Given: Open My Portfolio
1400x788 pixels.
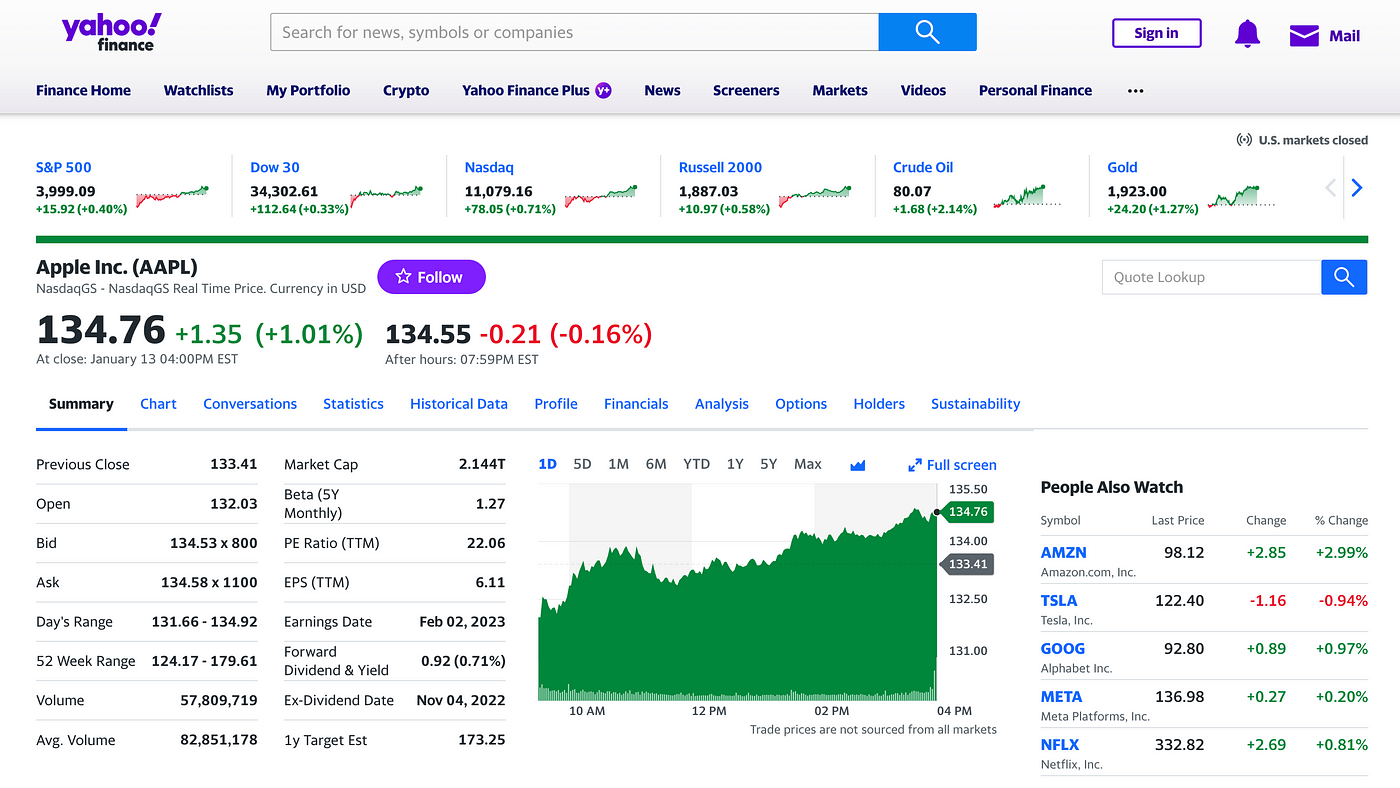Looking at the screenshot, I should pos(308,90).
